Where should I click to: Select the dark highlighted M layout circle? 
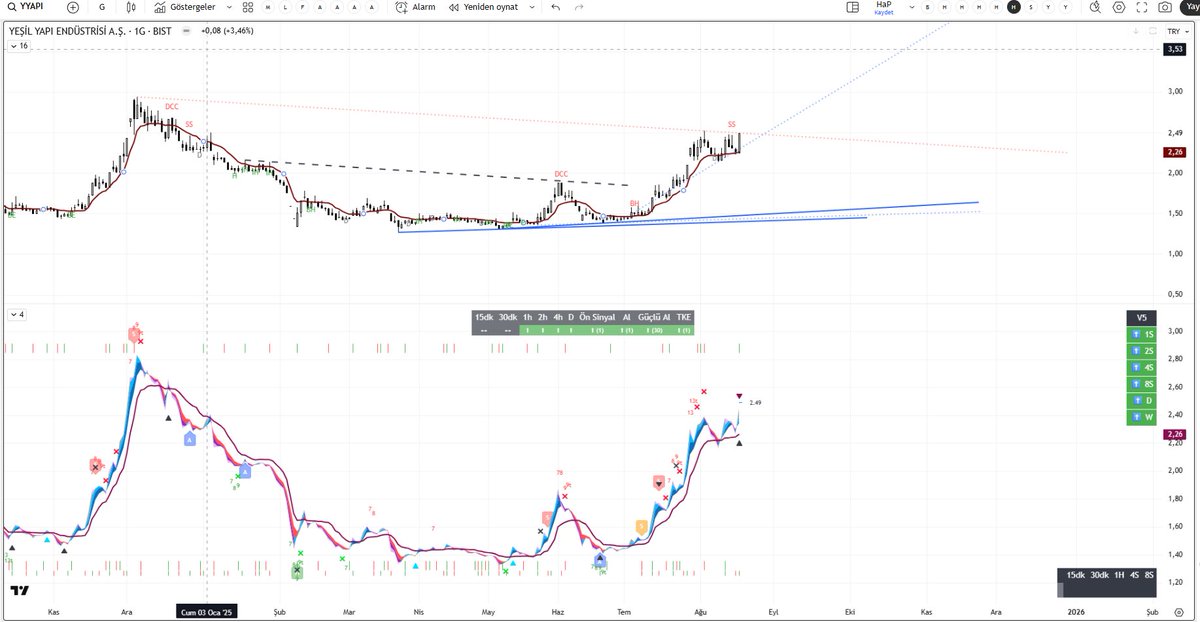point(1014,7)
